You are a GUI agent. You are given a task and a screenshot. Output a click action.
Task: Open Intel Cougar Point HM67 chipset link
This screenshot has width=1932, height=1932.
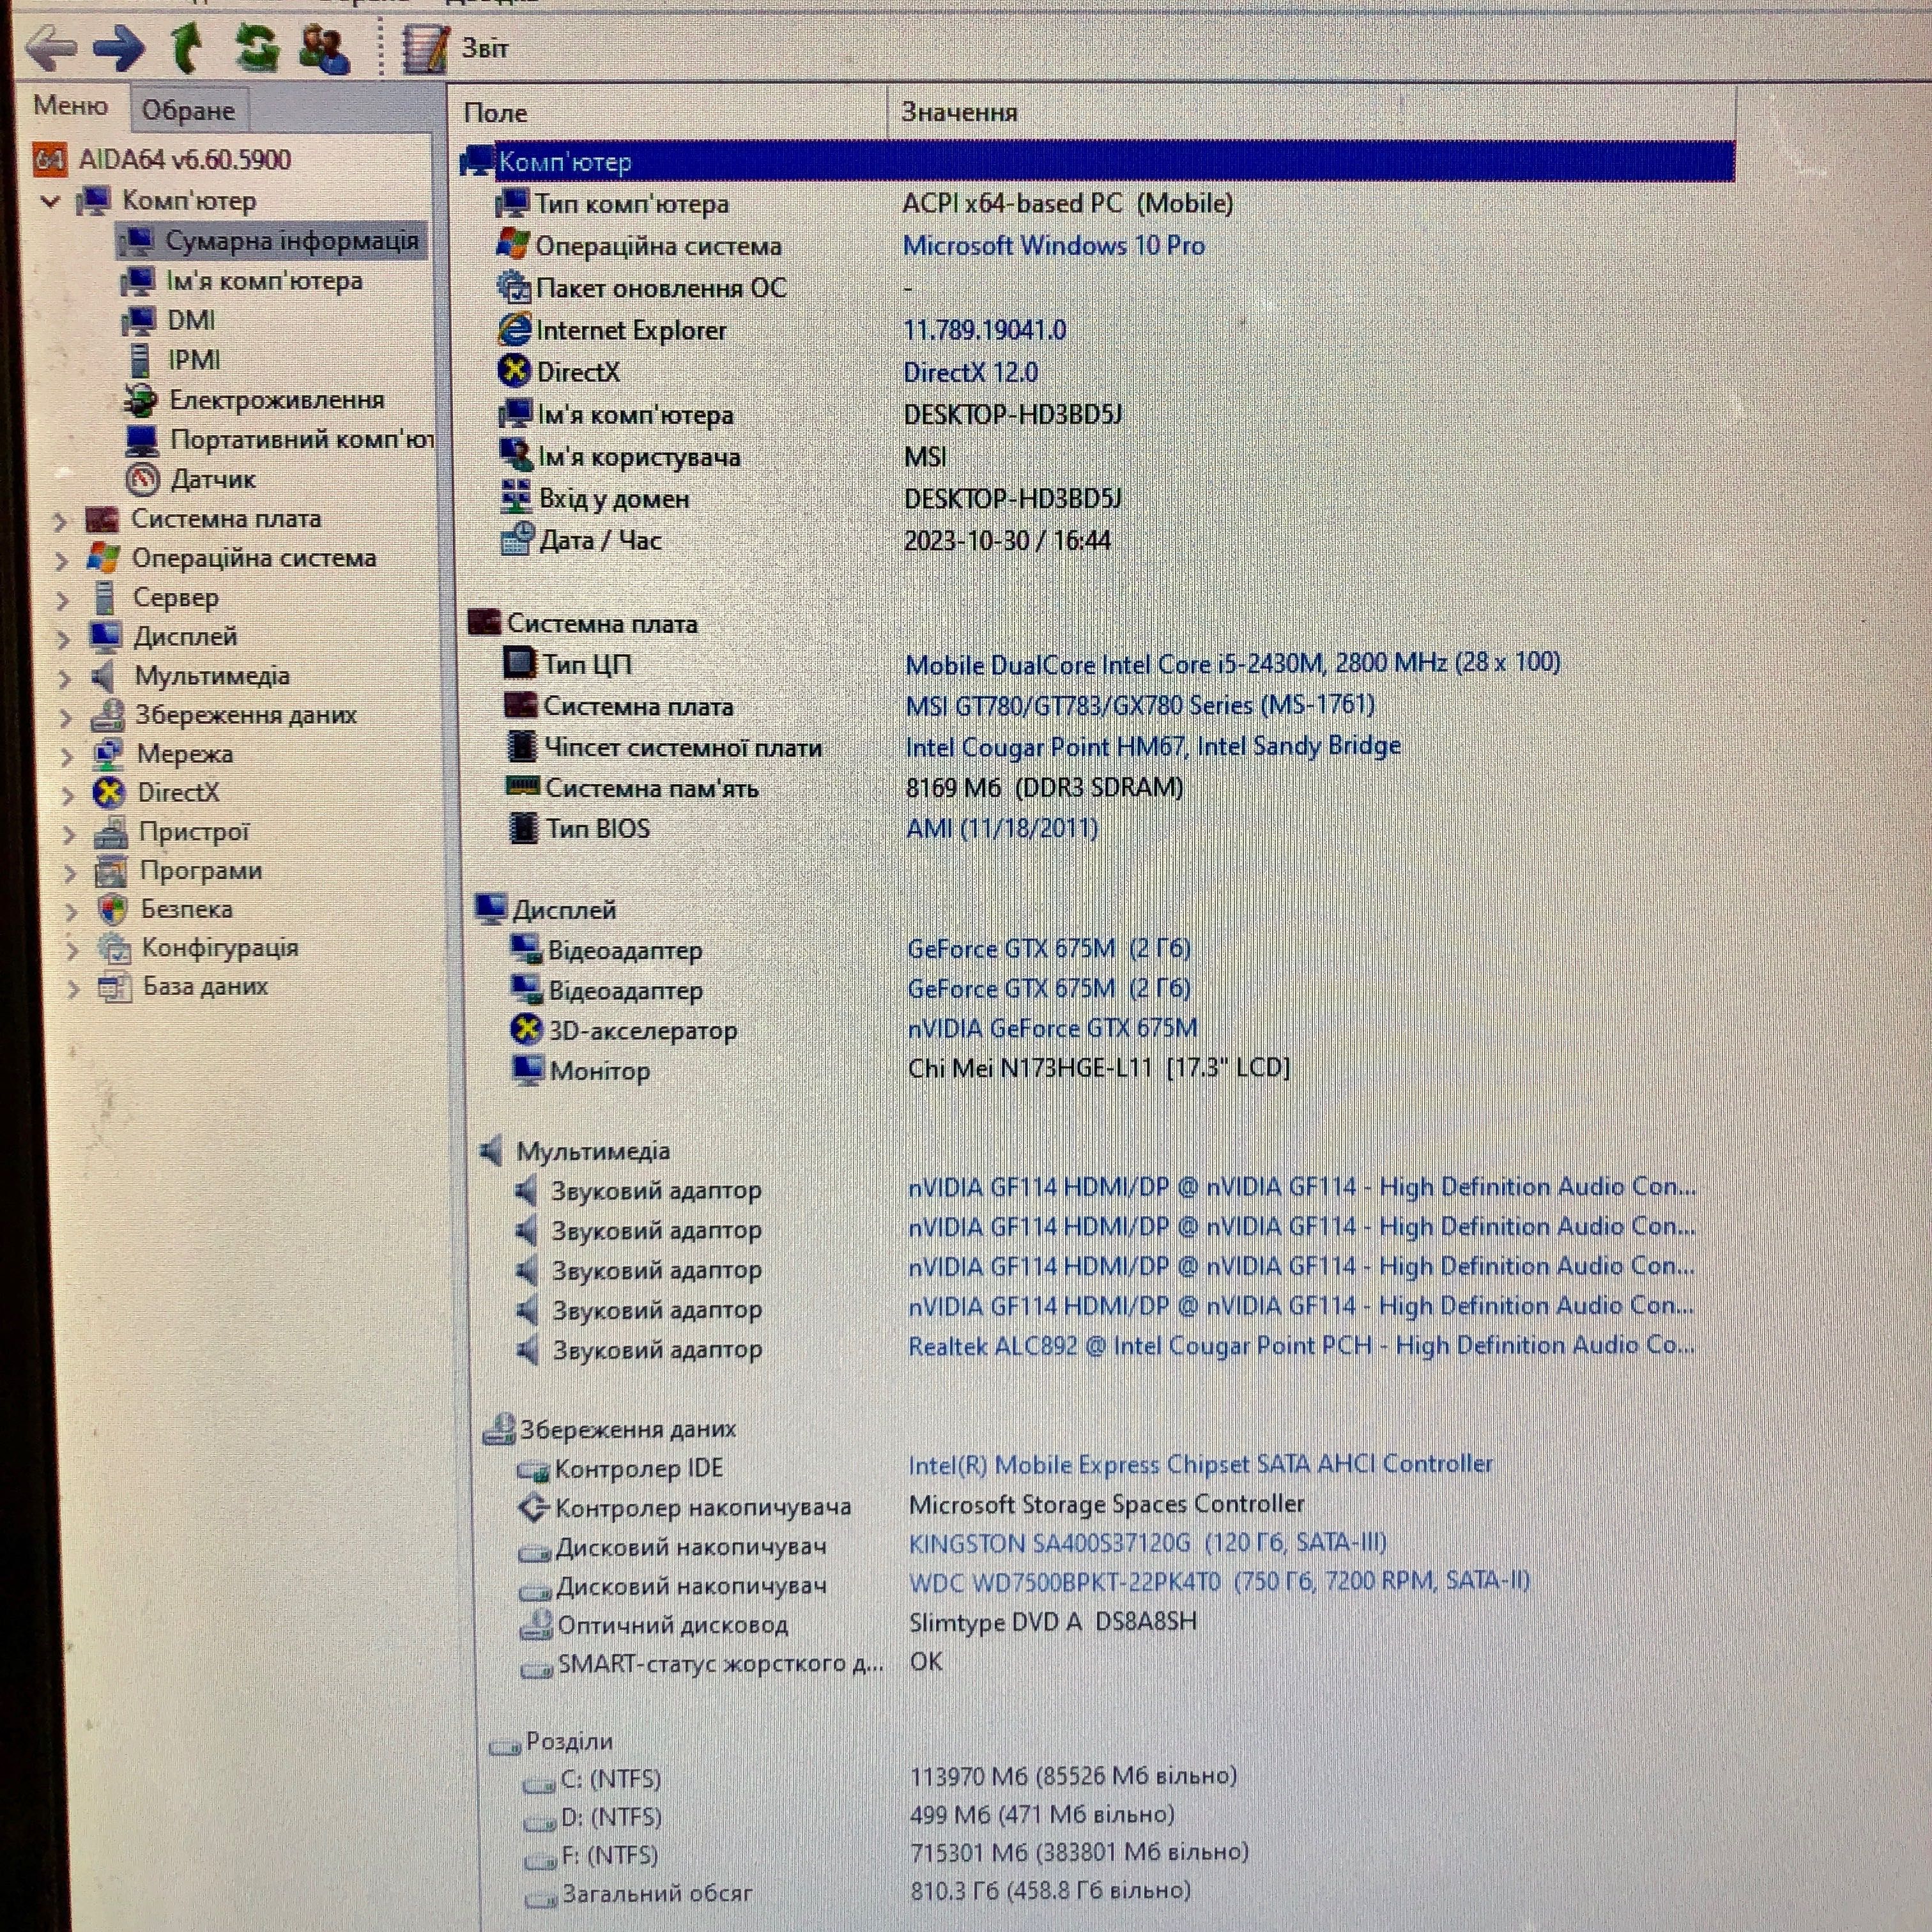point(1153,746)
